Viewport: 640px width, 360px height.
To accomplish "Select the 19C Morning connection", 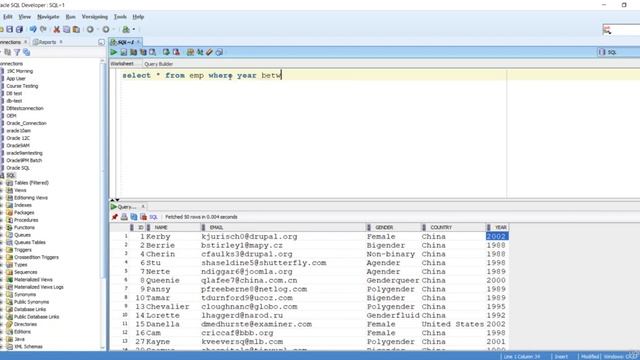I will click(x=20, y=71).
